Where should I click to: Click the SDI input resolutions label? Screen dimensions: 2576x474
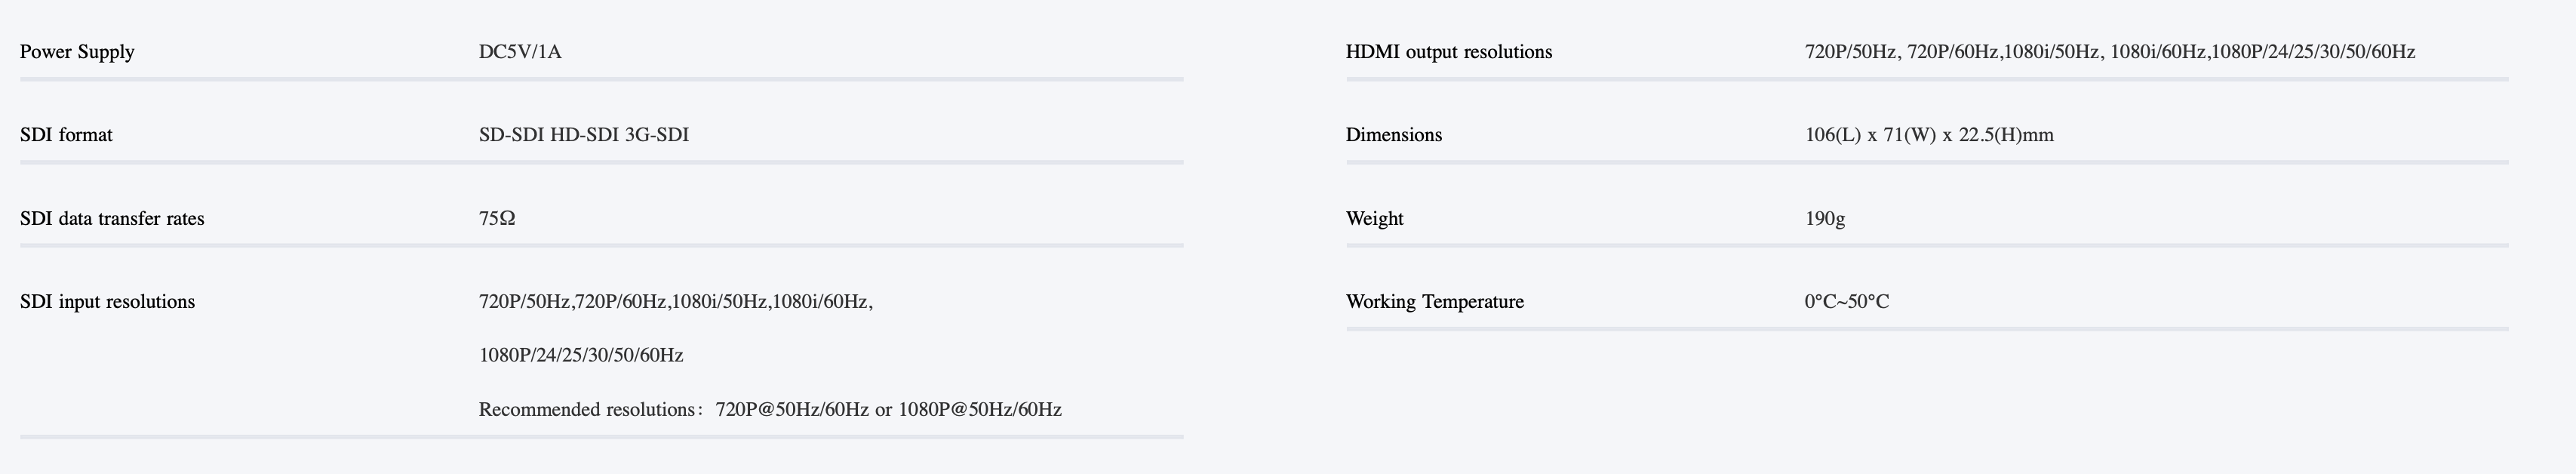(107, 302)
